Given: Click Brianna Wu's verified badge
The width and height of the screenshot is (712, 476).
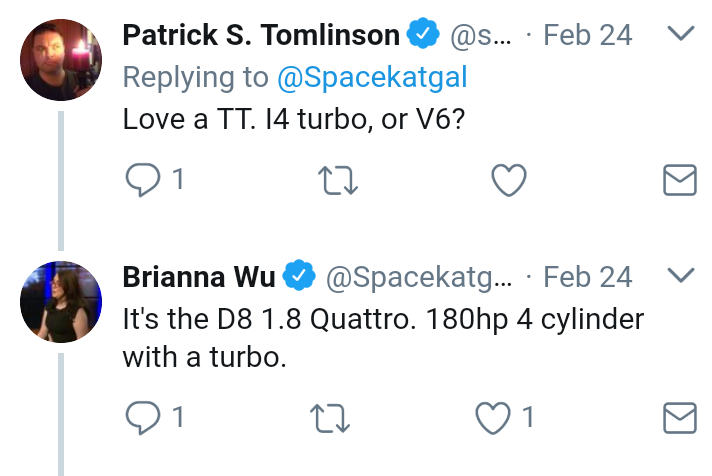Looking at the screenshot, I should tap(299, 275).
